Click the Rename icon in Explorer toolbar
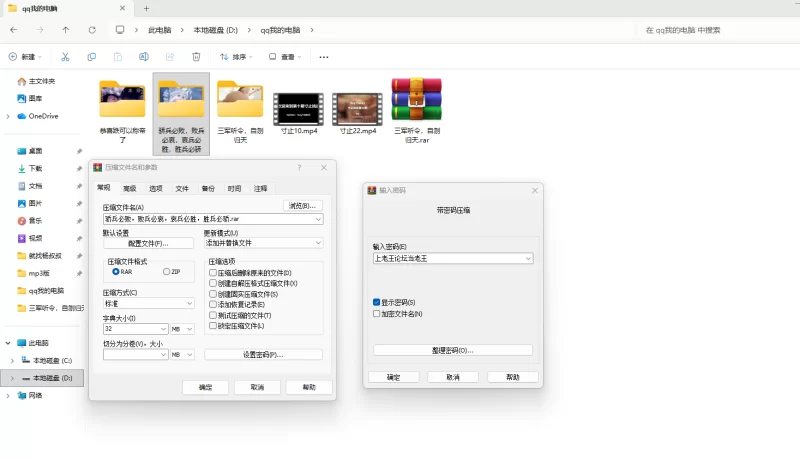This screenshot has width=800, height=459. (x=144, y=57)
